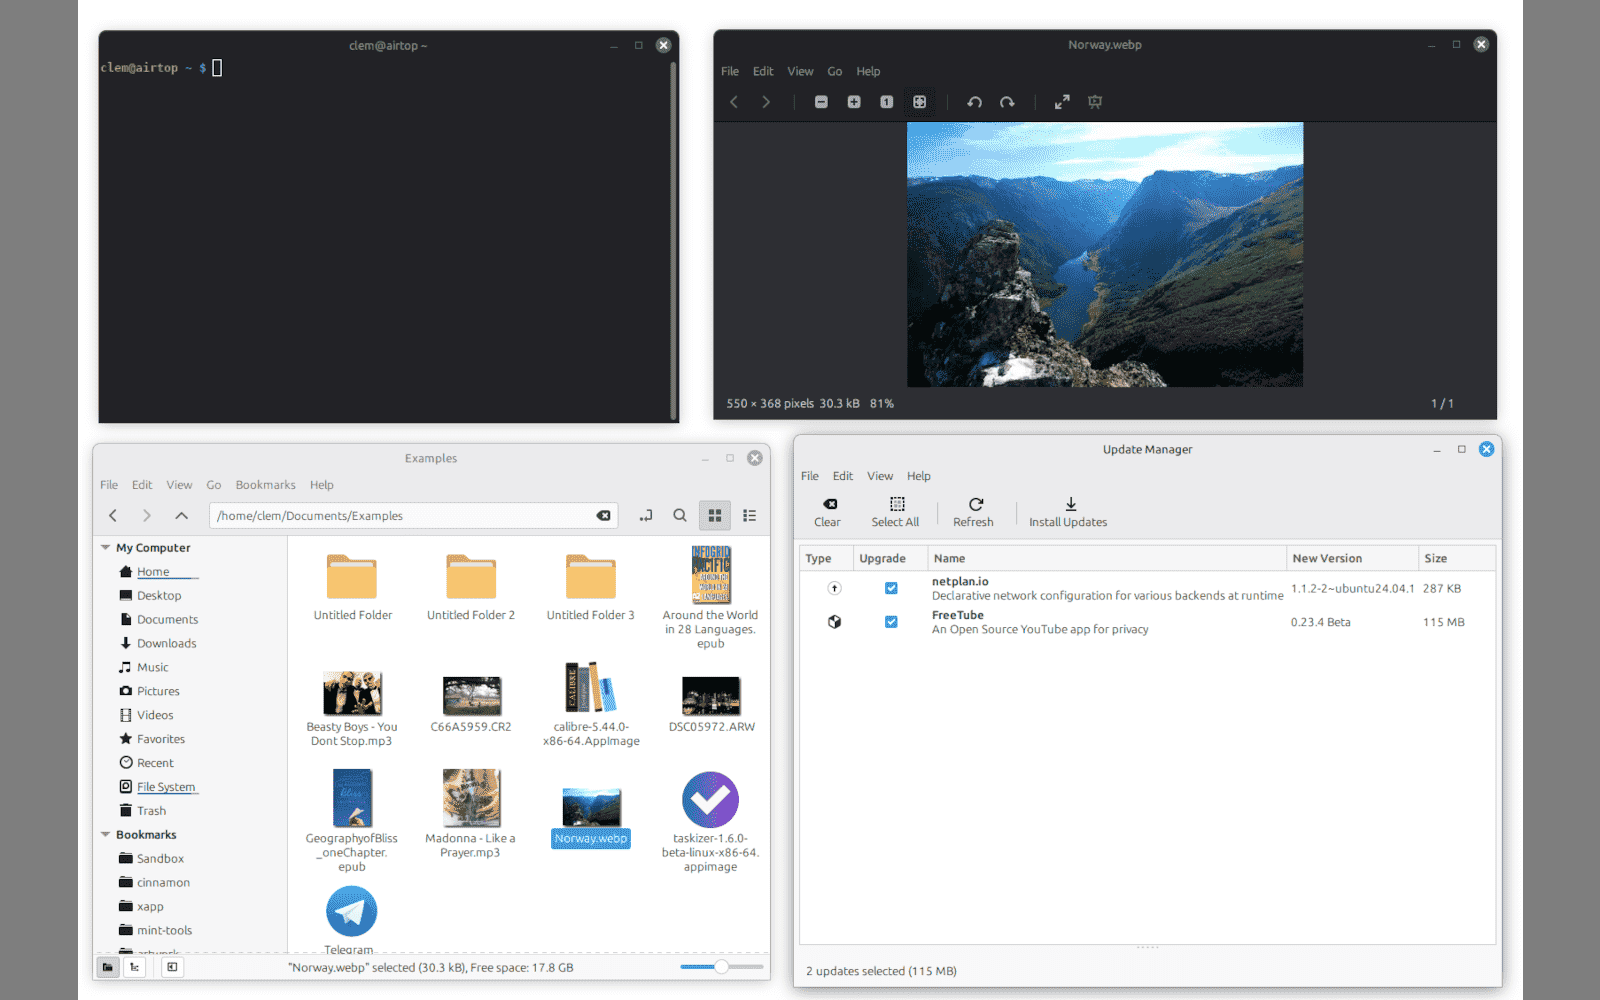
Task: Show tree view in sidebar footer
Action: 134,967
